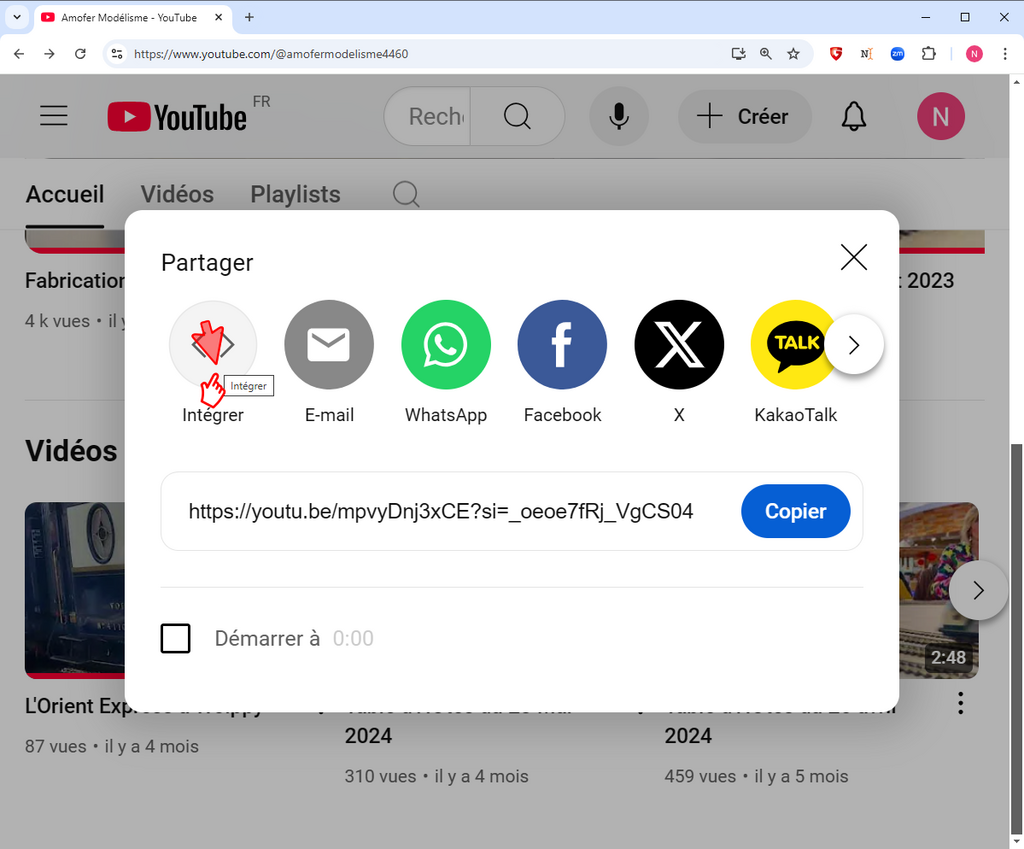
Task: Click the 0:00 start time field
Action: (353, 638)
